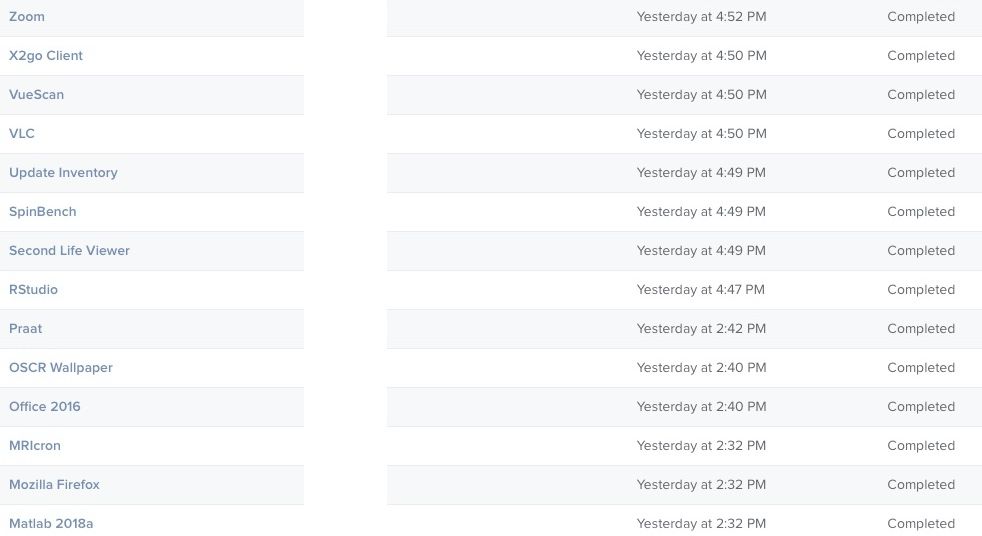Screen dimensions: 982x536
Task: Open the Matlab 2018a link
Action: coord(51,523)
